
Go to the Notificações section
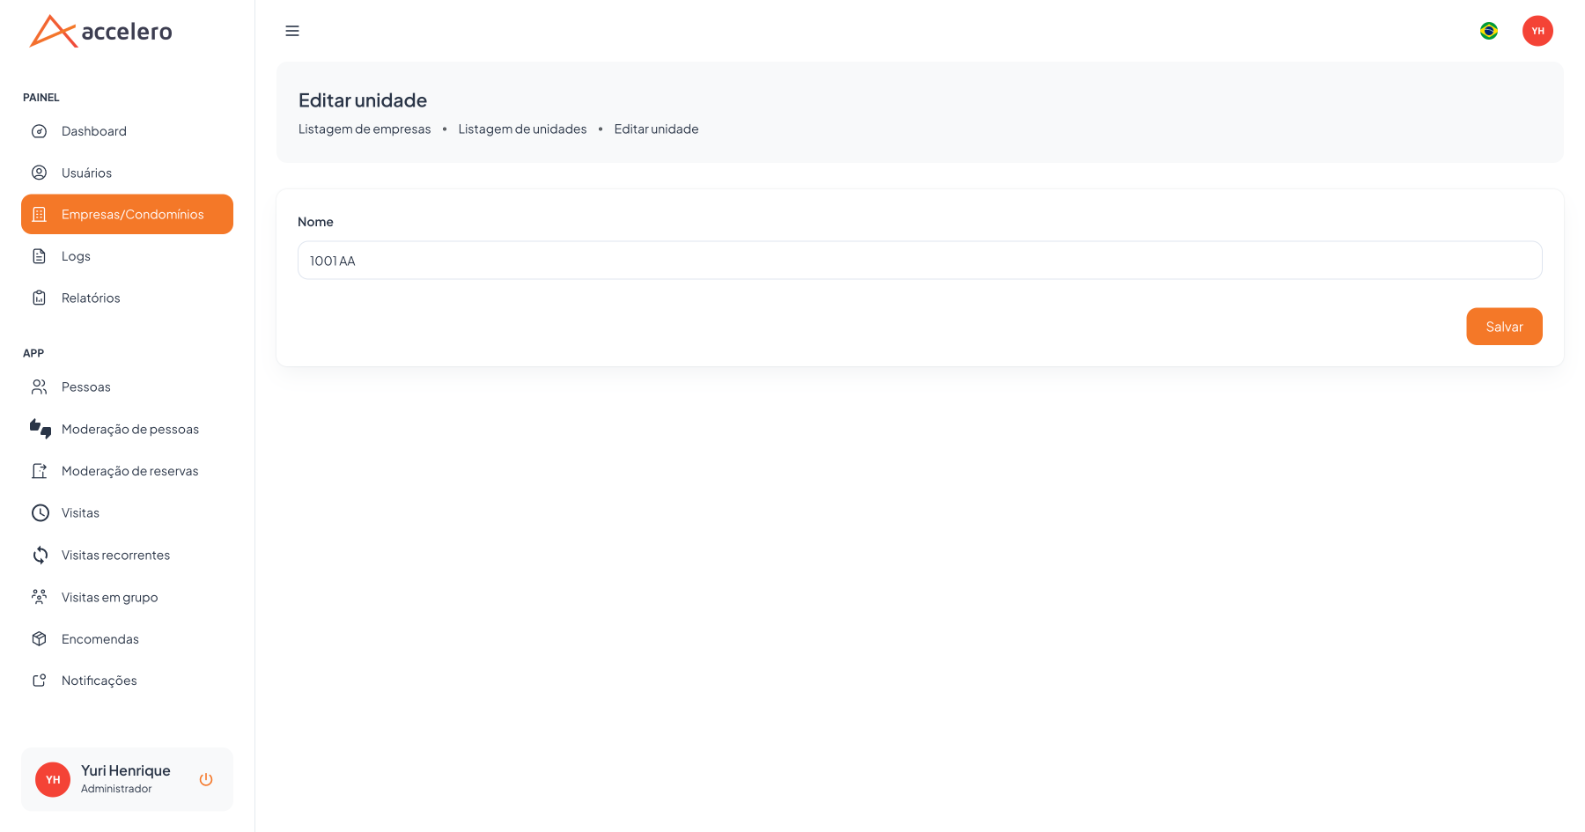[x=127, y=680]
